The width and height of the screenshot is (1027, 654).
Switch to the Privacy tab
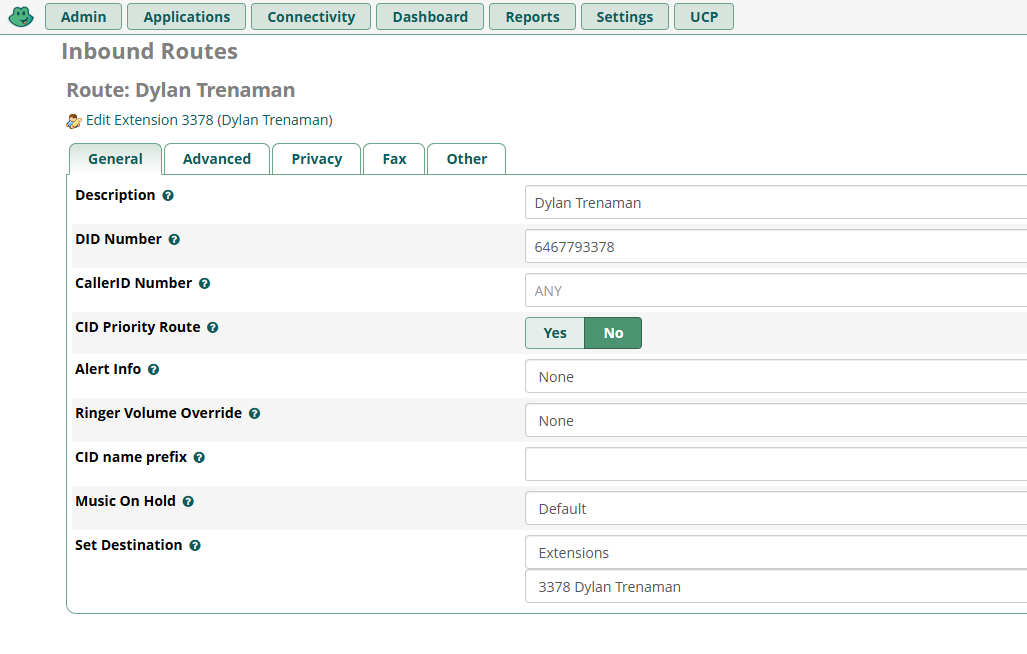[x=316, y=159]
